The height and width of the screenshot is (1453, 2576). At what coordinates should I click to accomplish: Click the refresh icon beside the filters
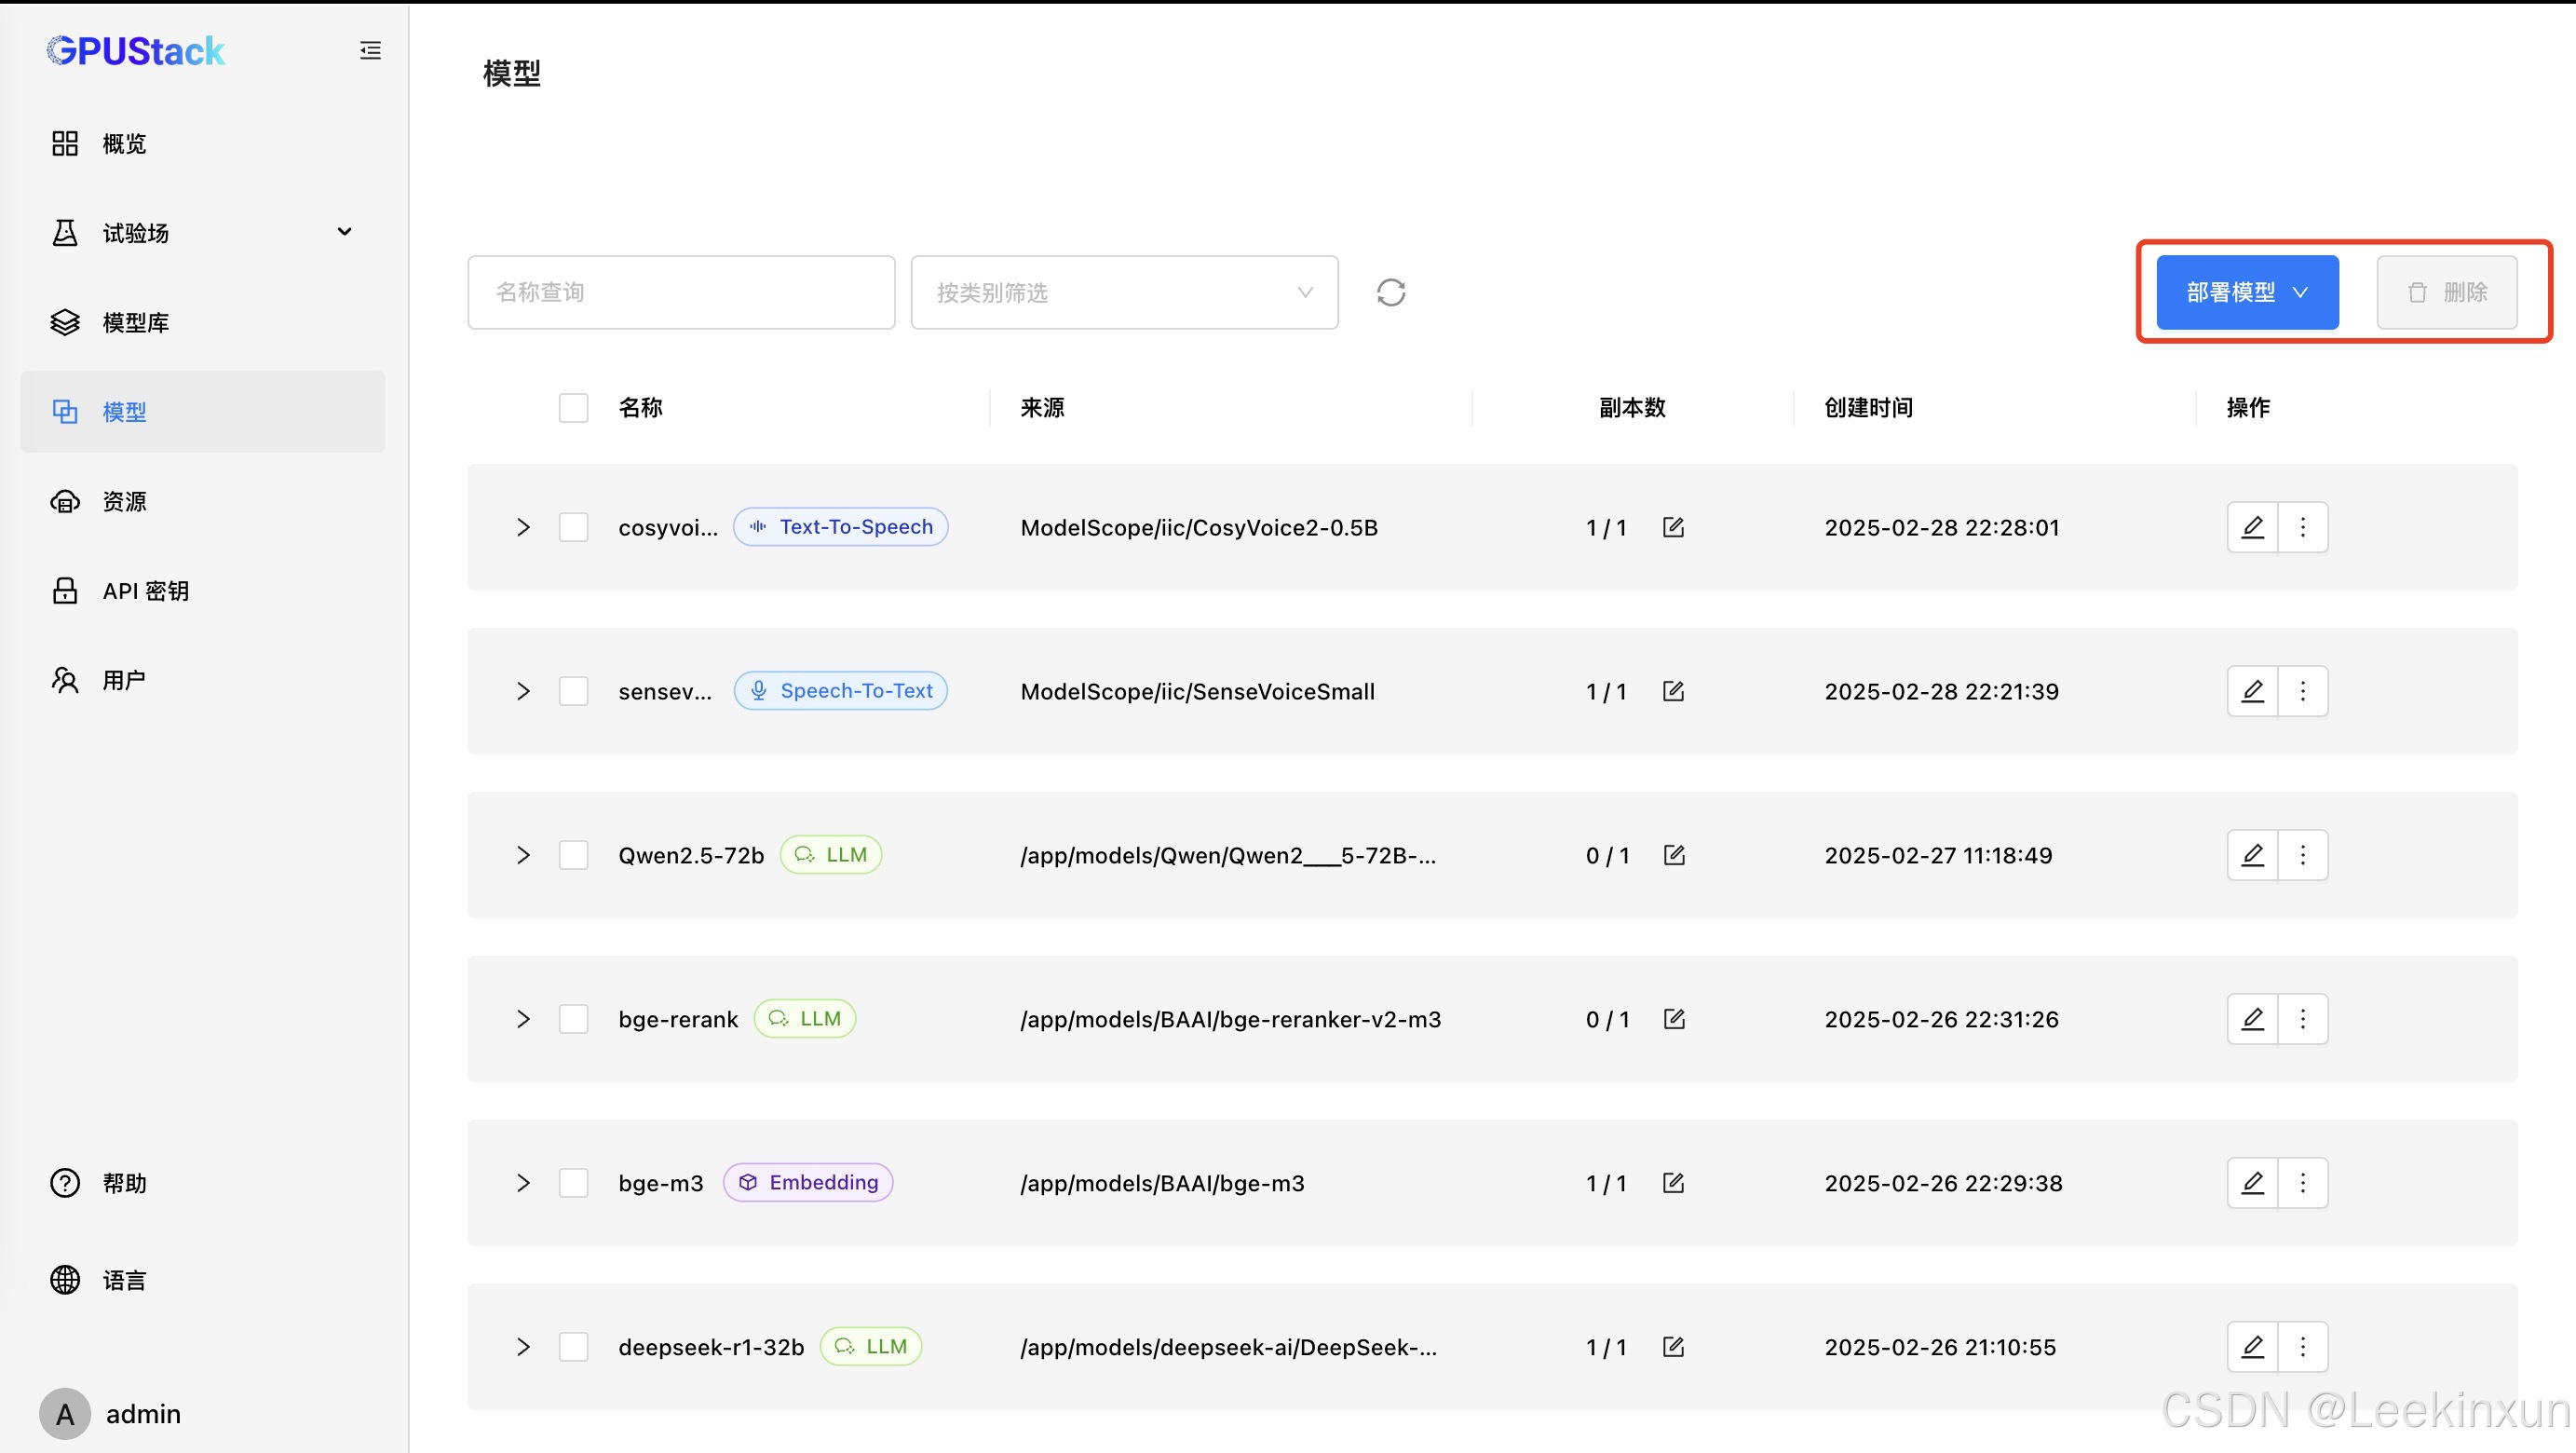coord(1390,292)
